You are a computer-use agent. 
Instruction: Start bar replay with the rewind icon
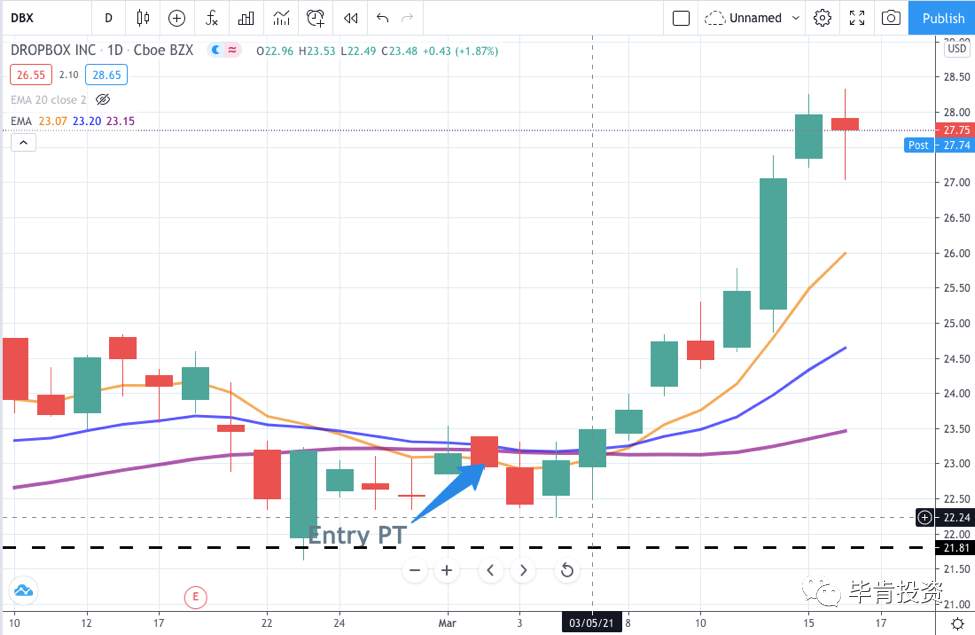[x=351, y=18]
